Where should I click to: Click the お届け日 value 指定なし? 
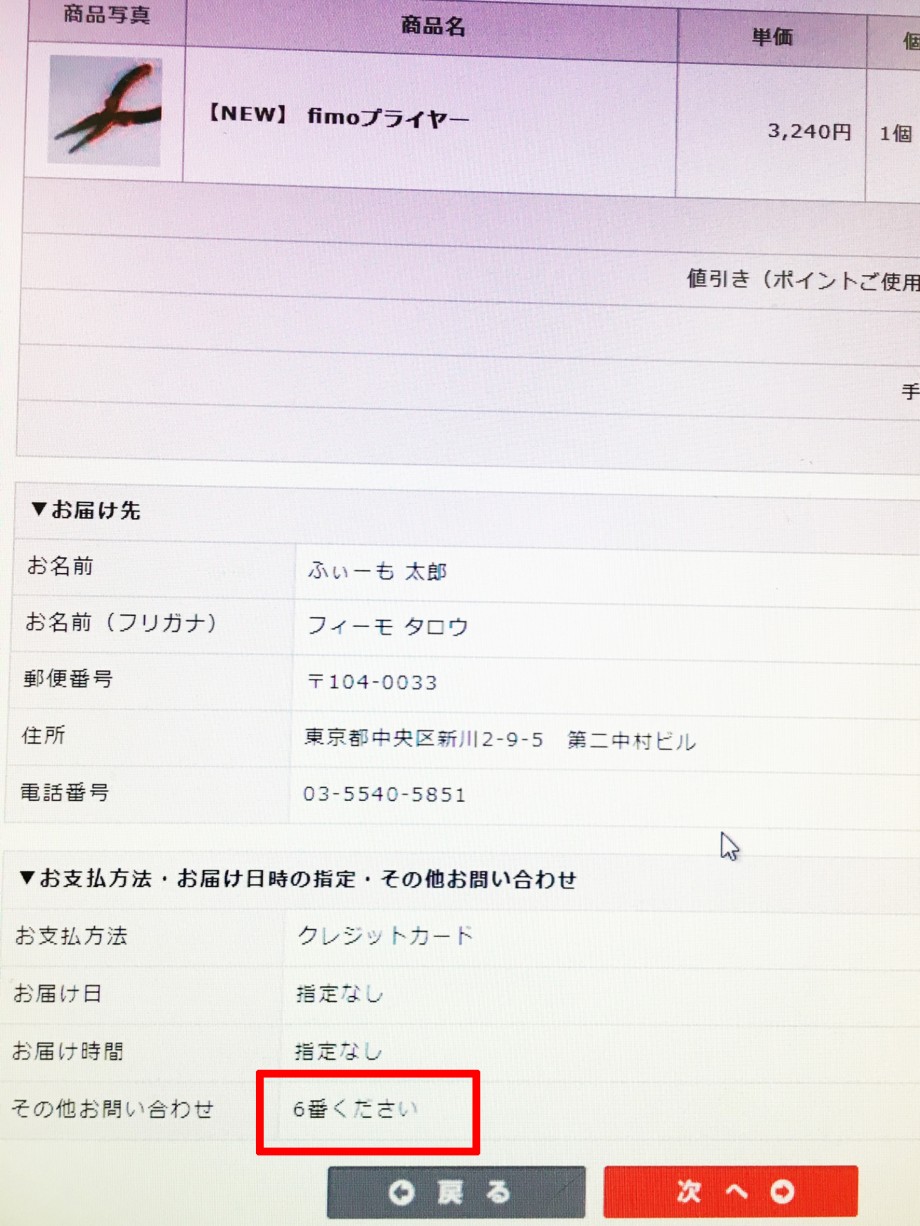tap(339, 994)
